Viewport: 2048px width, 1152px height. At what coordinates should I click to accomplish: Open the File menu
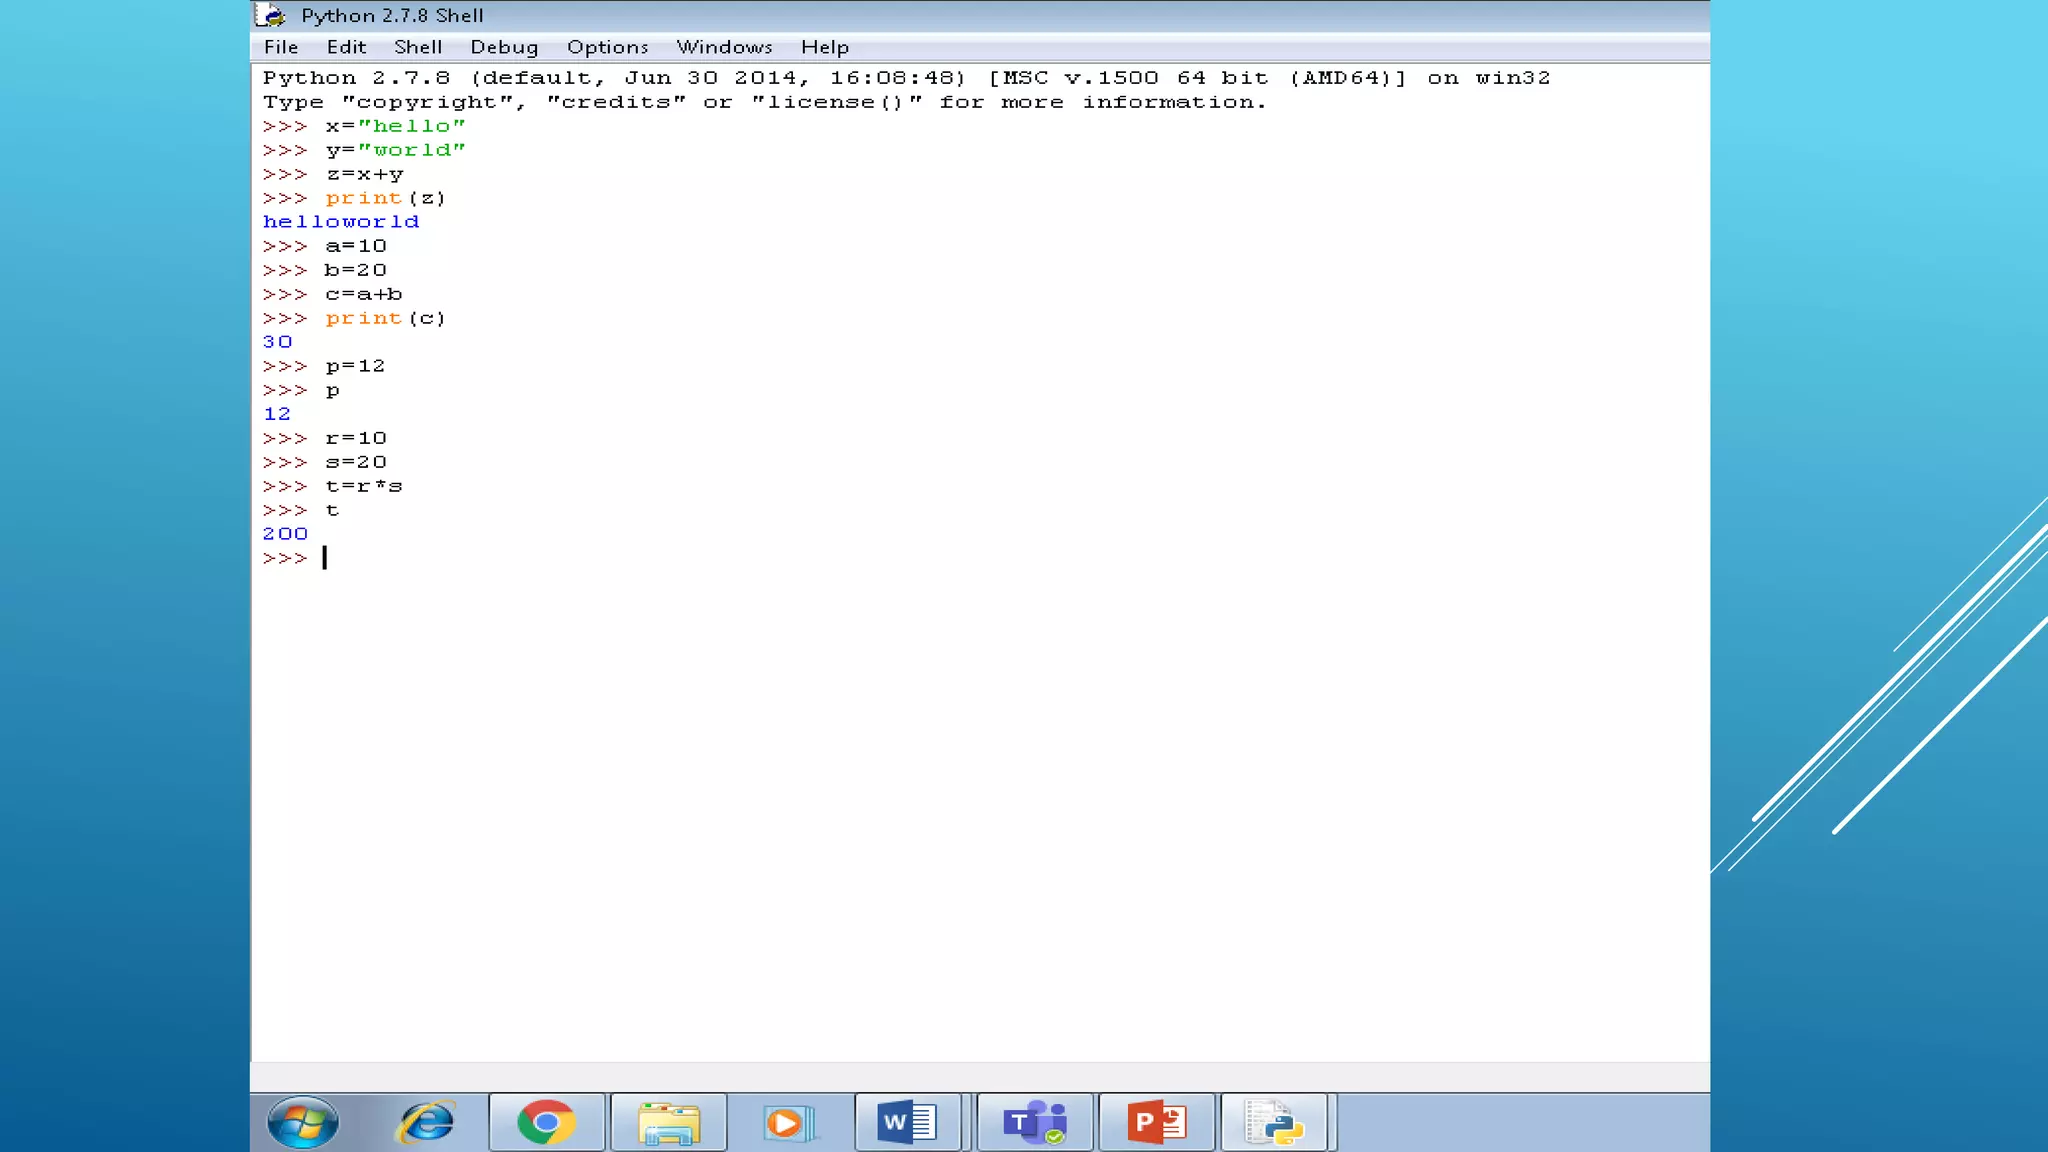[281, 47]
